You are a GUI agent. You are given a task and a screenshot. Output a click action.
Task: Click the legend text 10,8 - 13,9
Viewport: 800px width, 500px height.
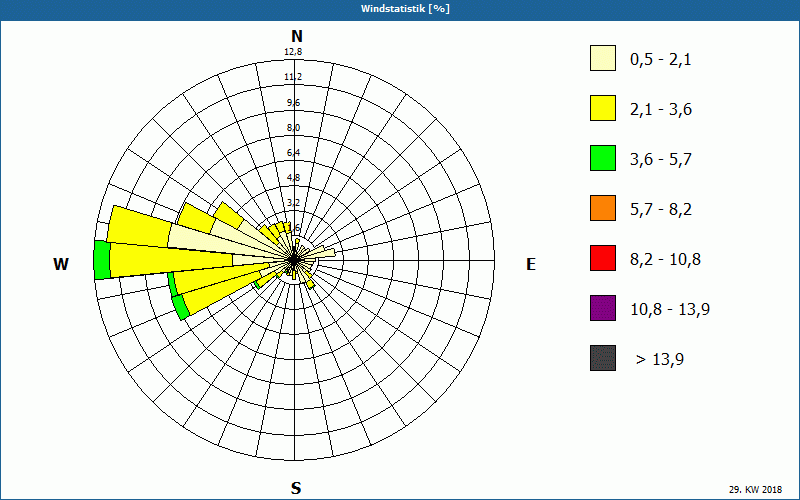(x=670, y=310)
